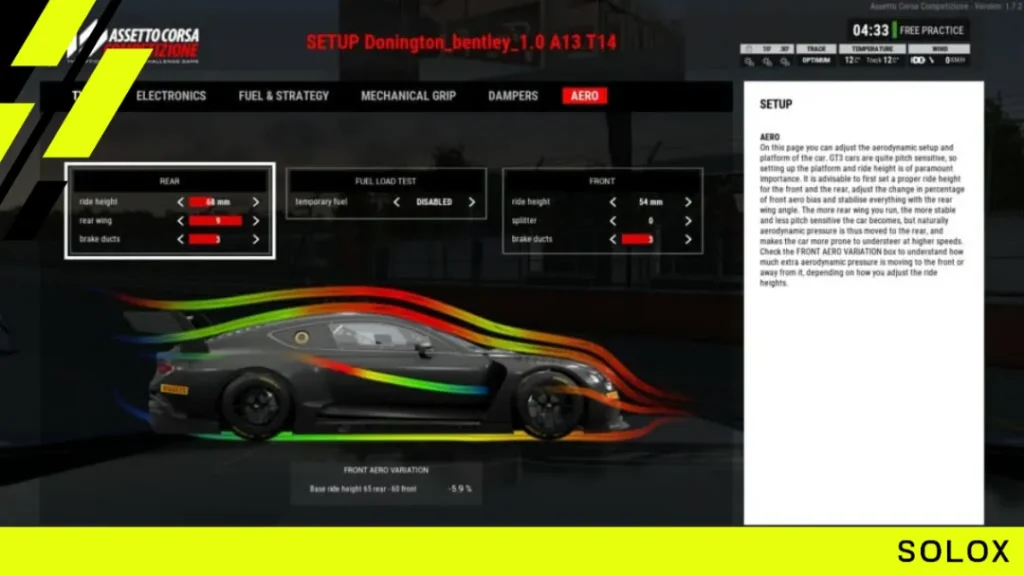This screenshot has width=1024, height=576.
Task: Cycle temporary fuel backward with left arrow
Action: click(x=396, y=202)
